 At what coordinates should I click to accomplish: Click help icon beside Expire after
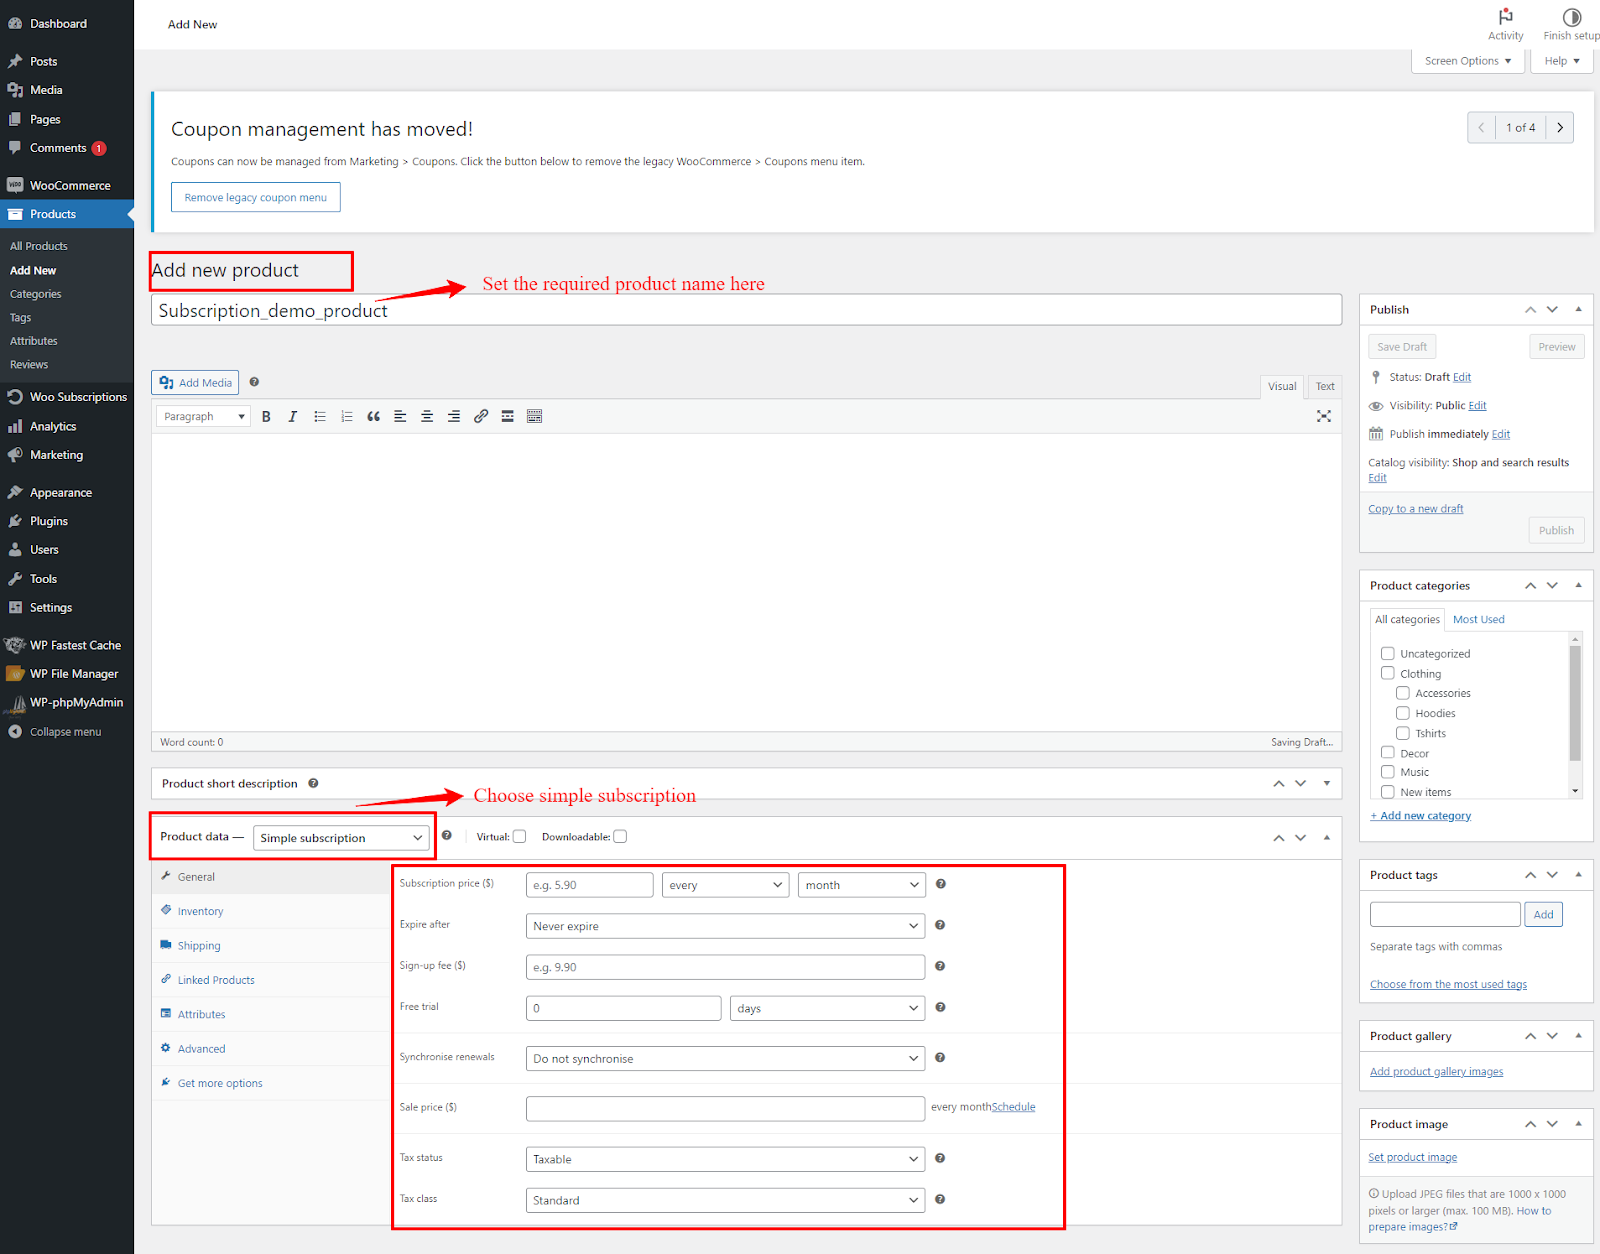pos(940,925)
